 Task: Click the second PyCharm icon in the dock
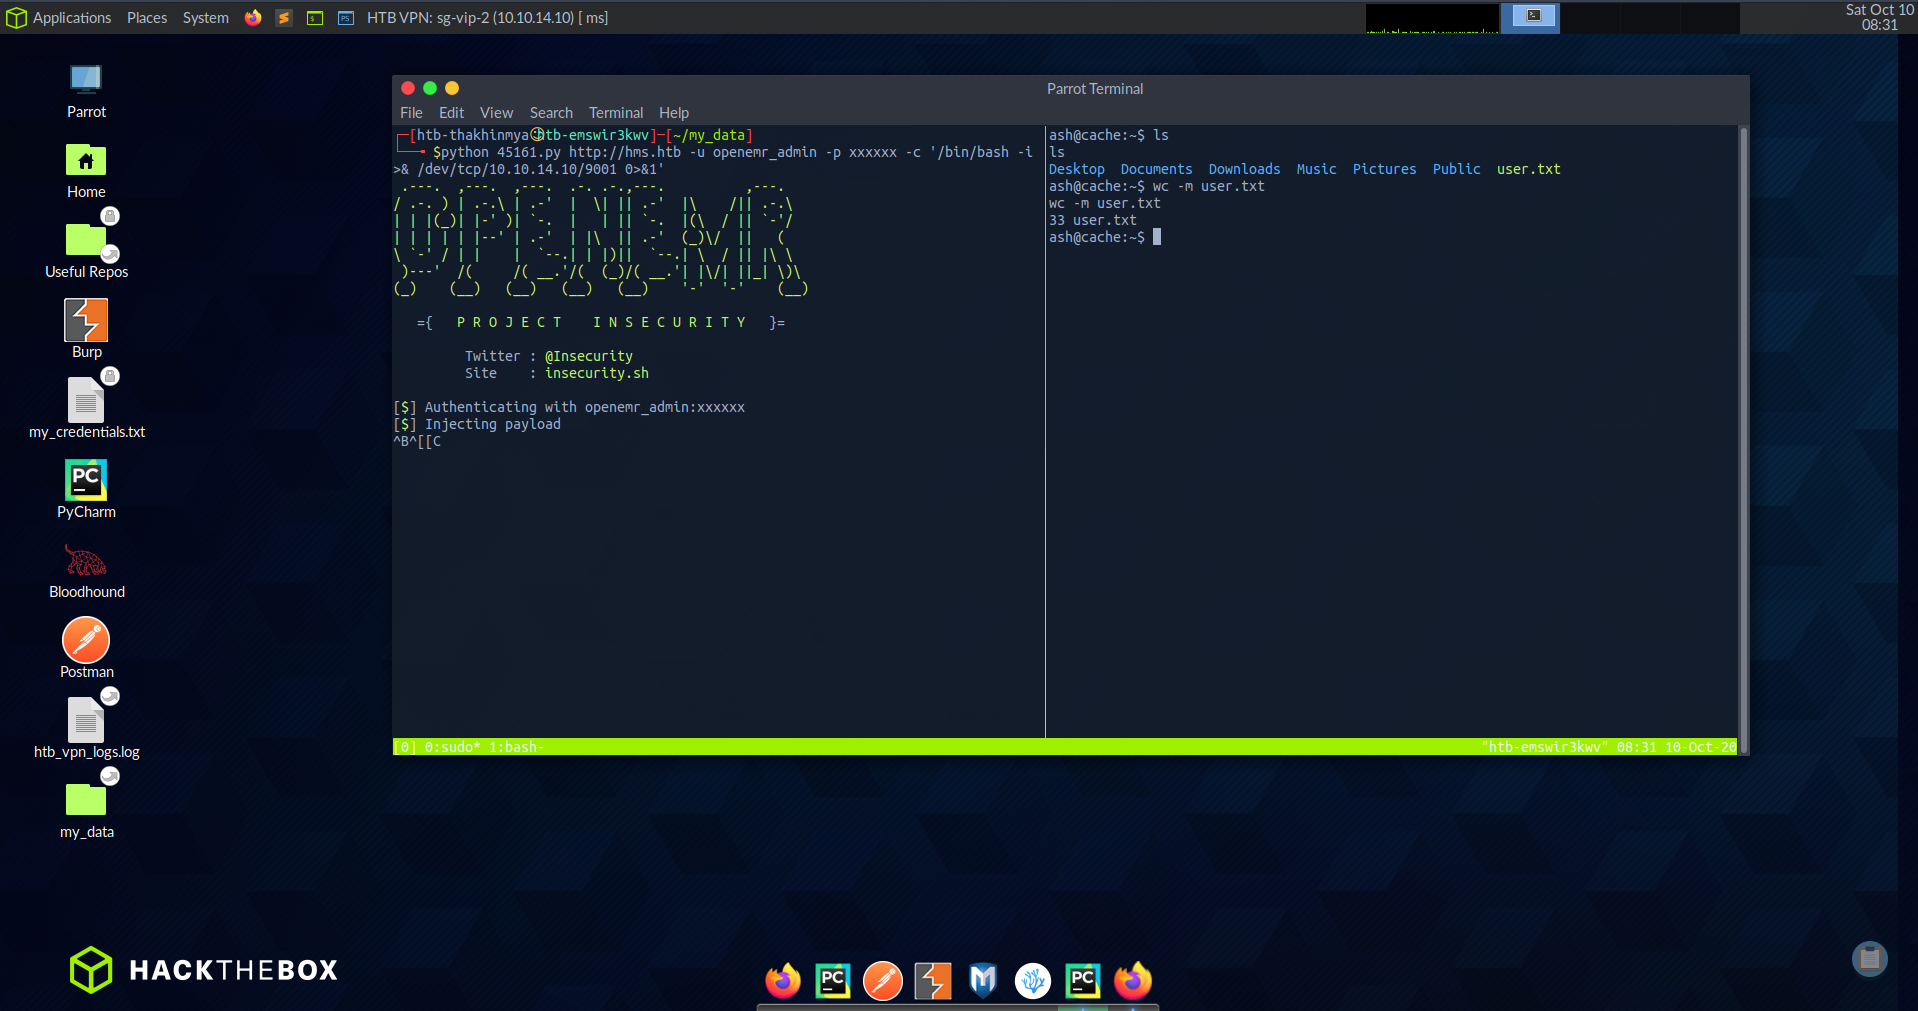[x=1083, y=981]
